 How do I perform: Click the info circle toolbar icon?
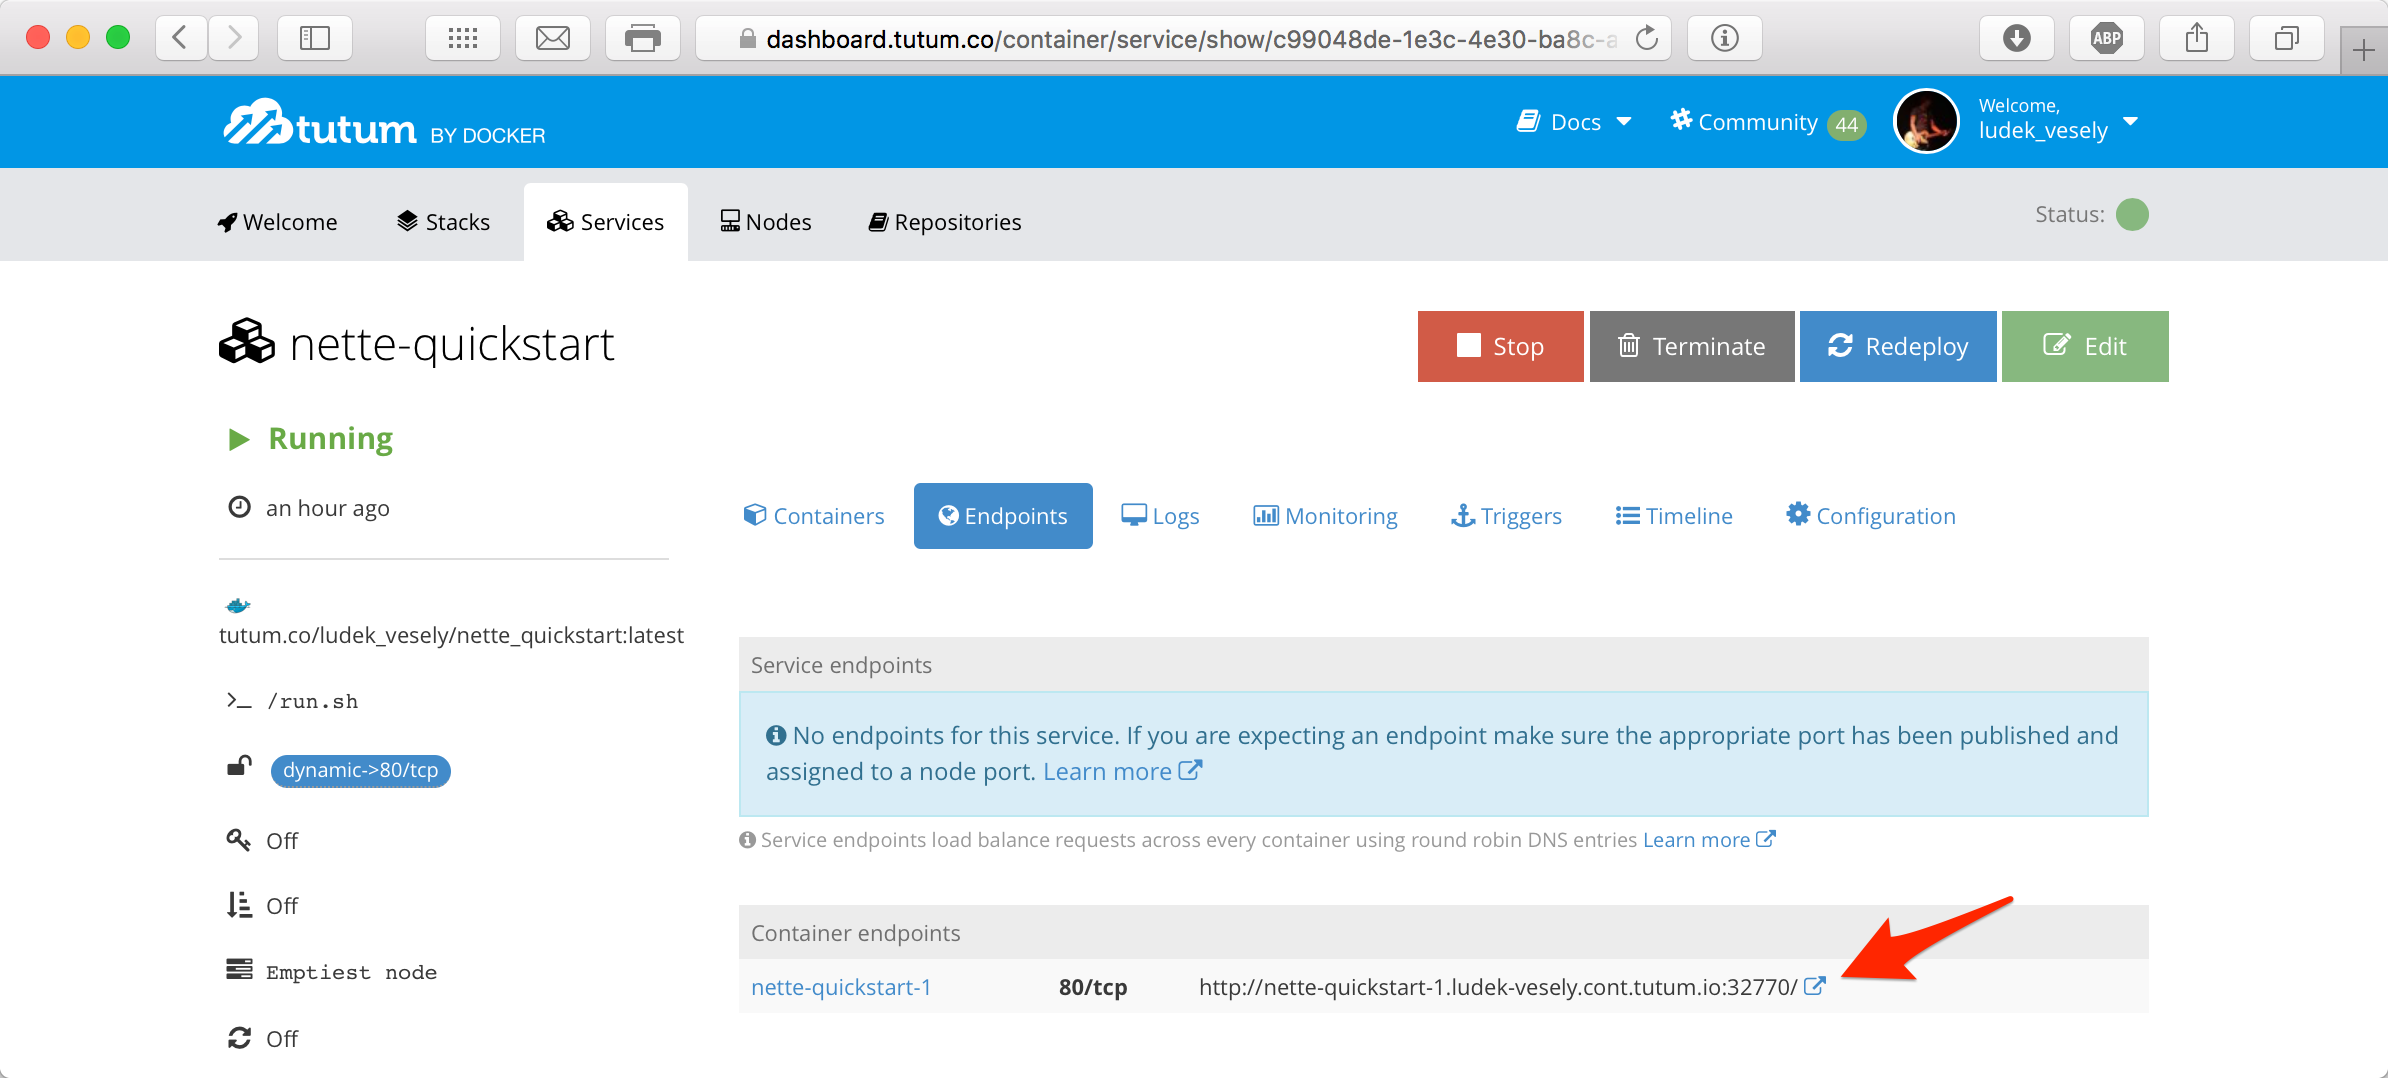[1725, 38]
